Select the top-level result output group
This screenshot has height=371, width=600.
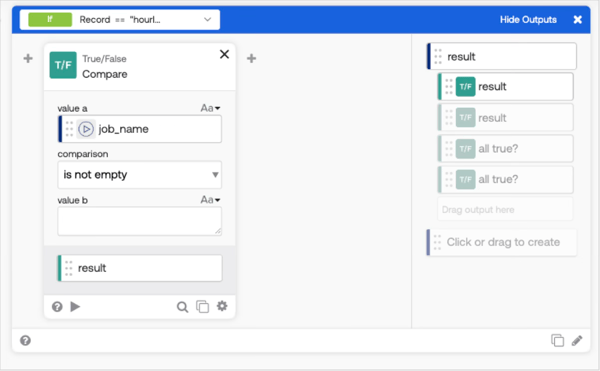click(502, 57)
